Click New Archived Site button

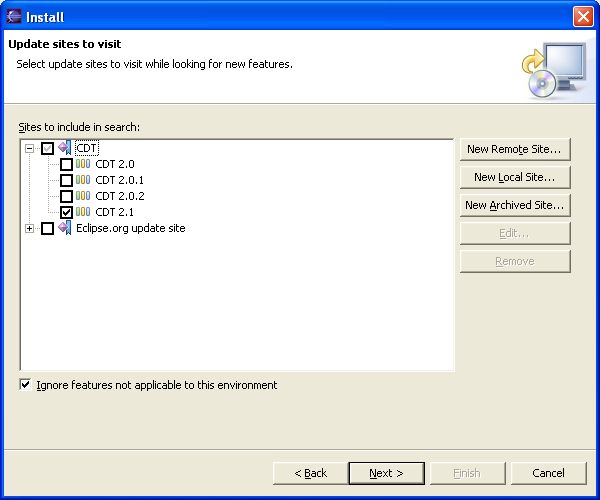point(515,205)
